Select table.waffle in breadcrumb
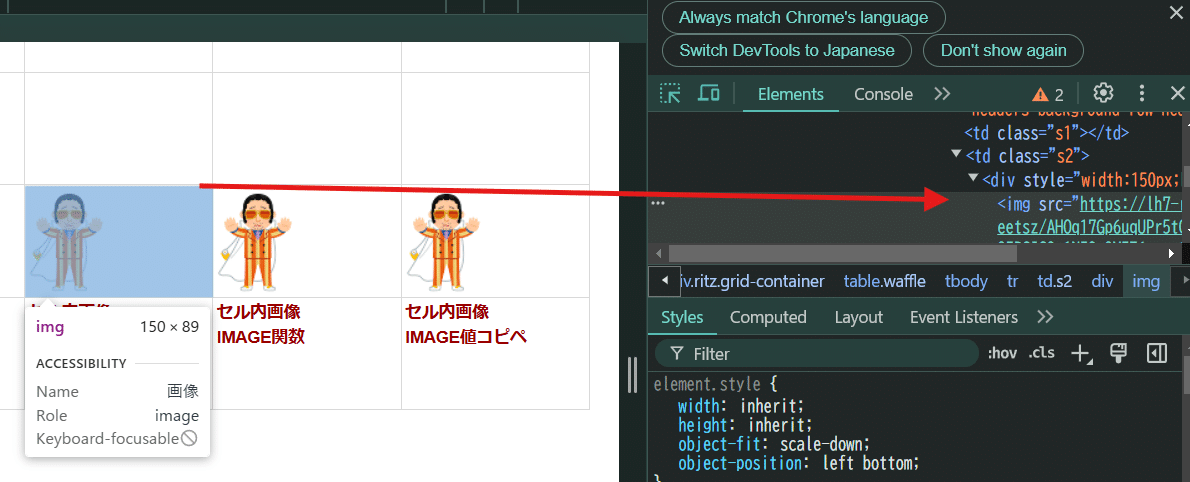 885,282
